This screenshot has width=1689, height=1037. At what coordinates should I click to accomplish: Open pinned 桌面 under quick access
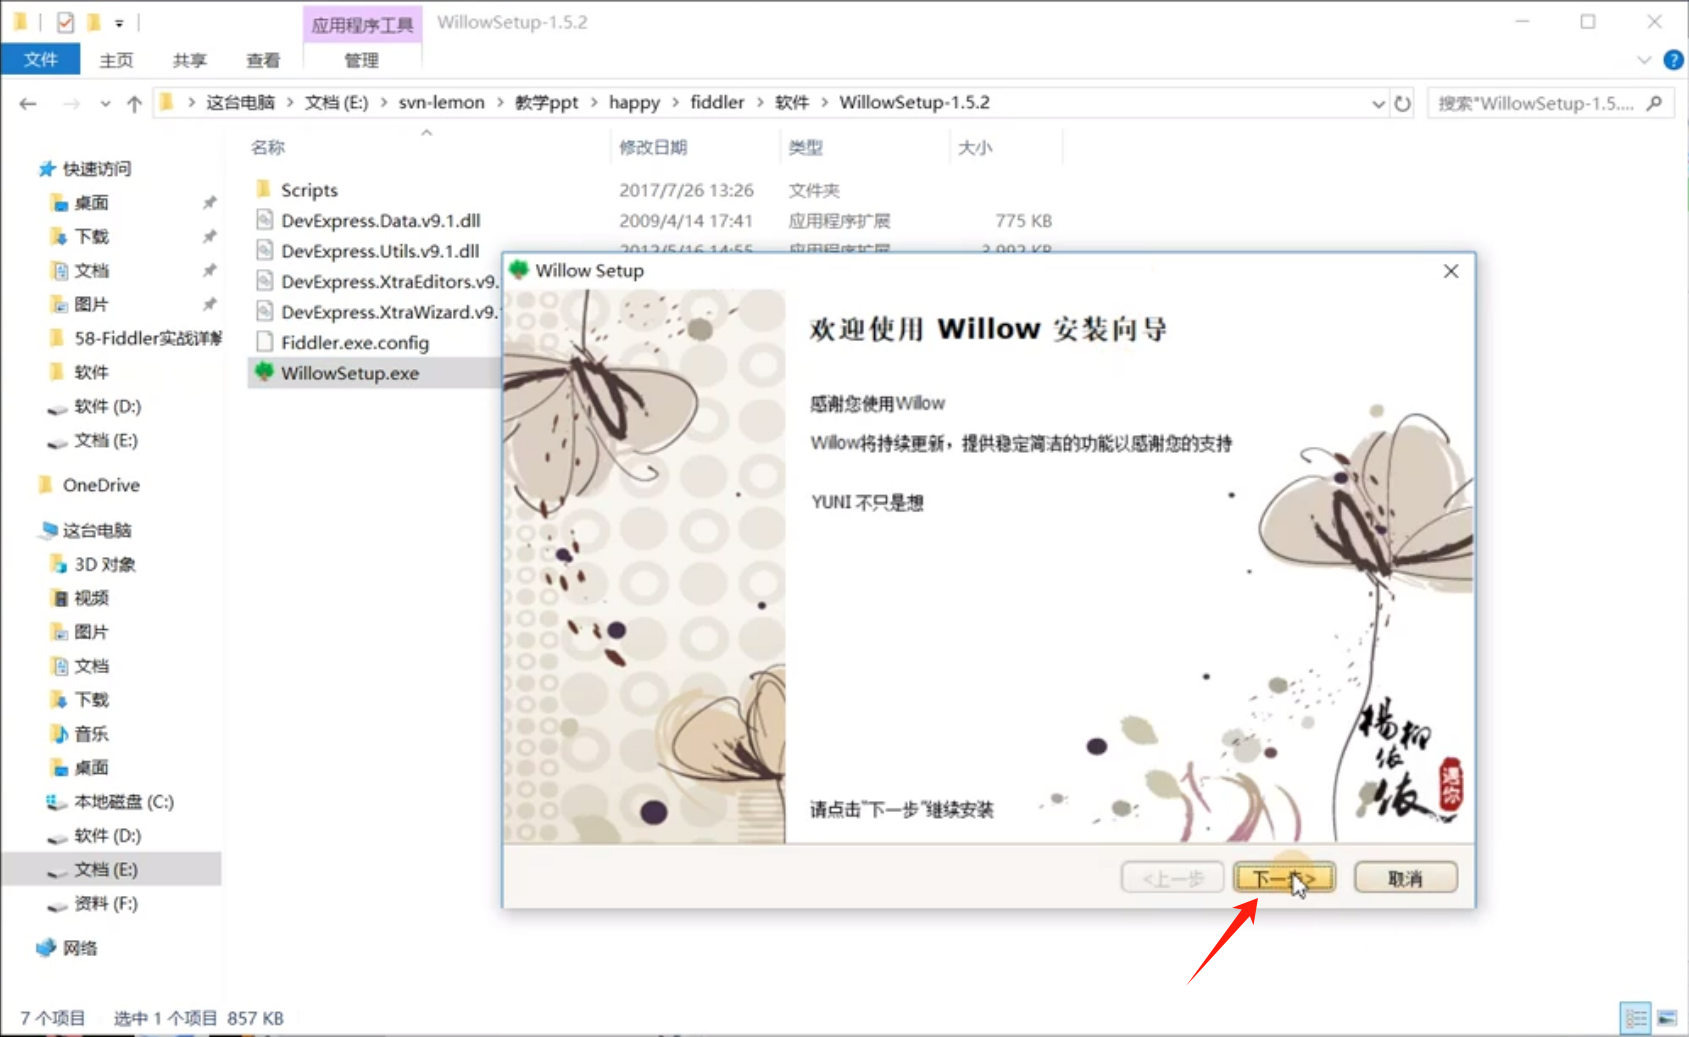click(x=91, y=203)
